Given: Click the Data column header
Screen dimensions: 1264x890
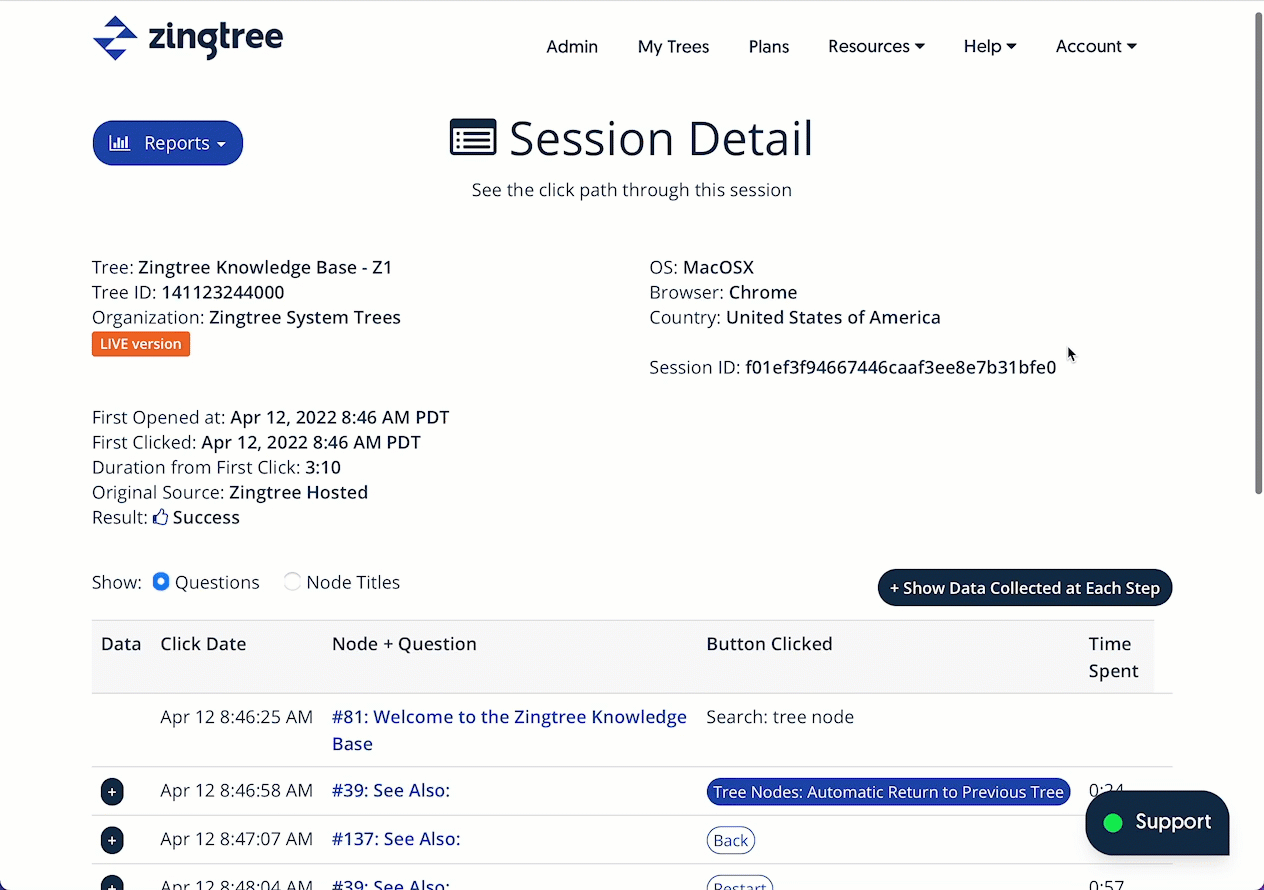Looking at the screenshot, I should [x=121, y=644].
